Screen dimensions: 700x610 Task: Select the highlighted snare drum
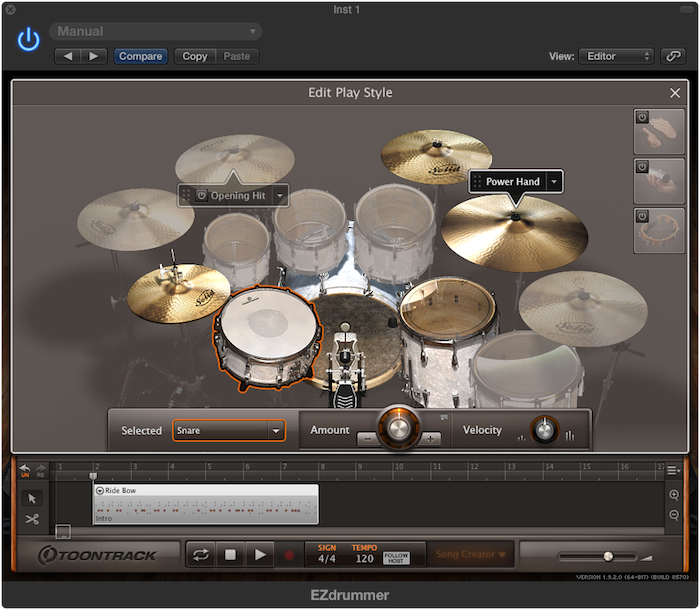pyautogui.click(x=267, y=336)
